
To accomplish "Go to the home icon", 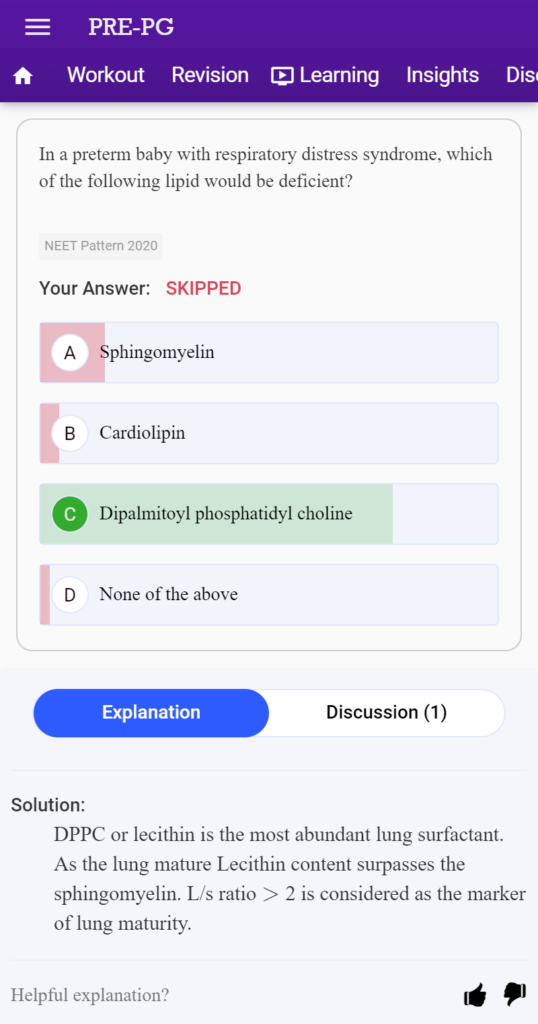I will 23,76.
